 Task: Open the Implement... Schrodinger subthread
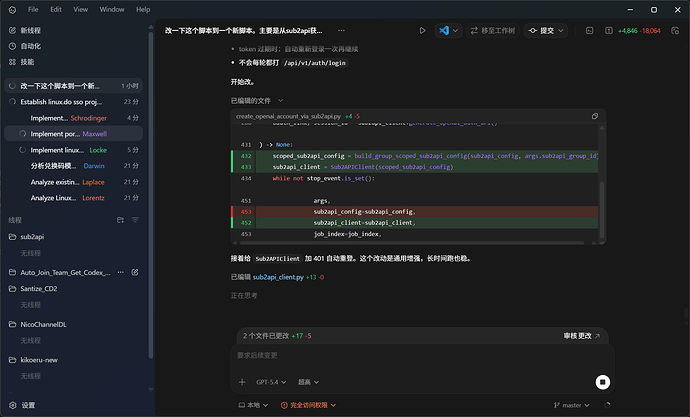(x=73, y=118)
